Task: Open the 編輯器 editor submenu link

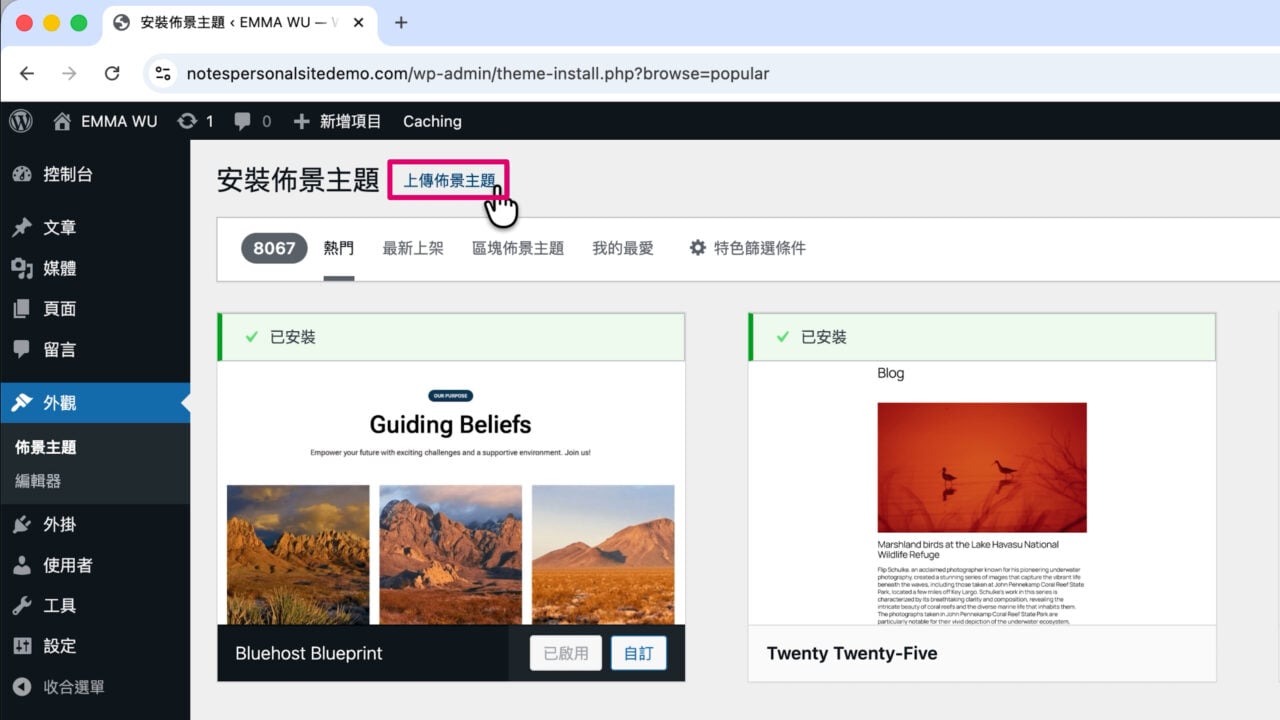Action: pyautogui.click(x=38, y=481)
